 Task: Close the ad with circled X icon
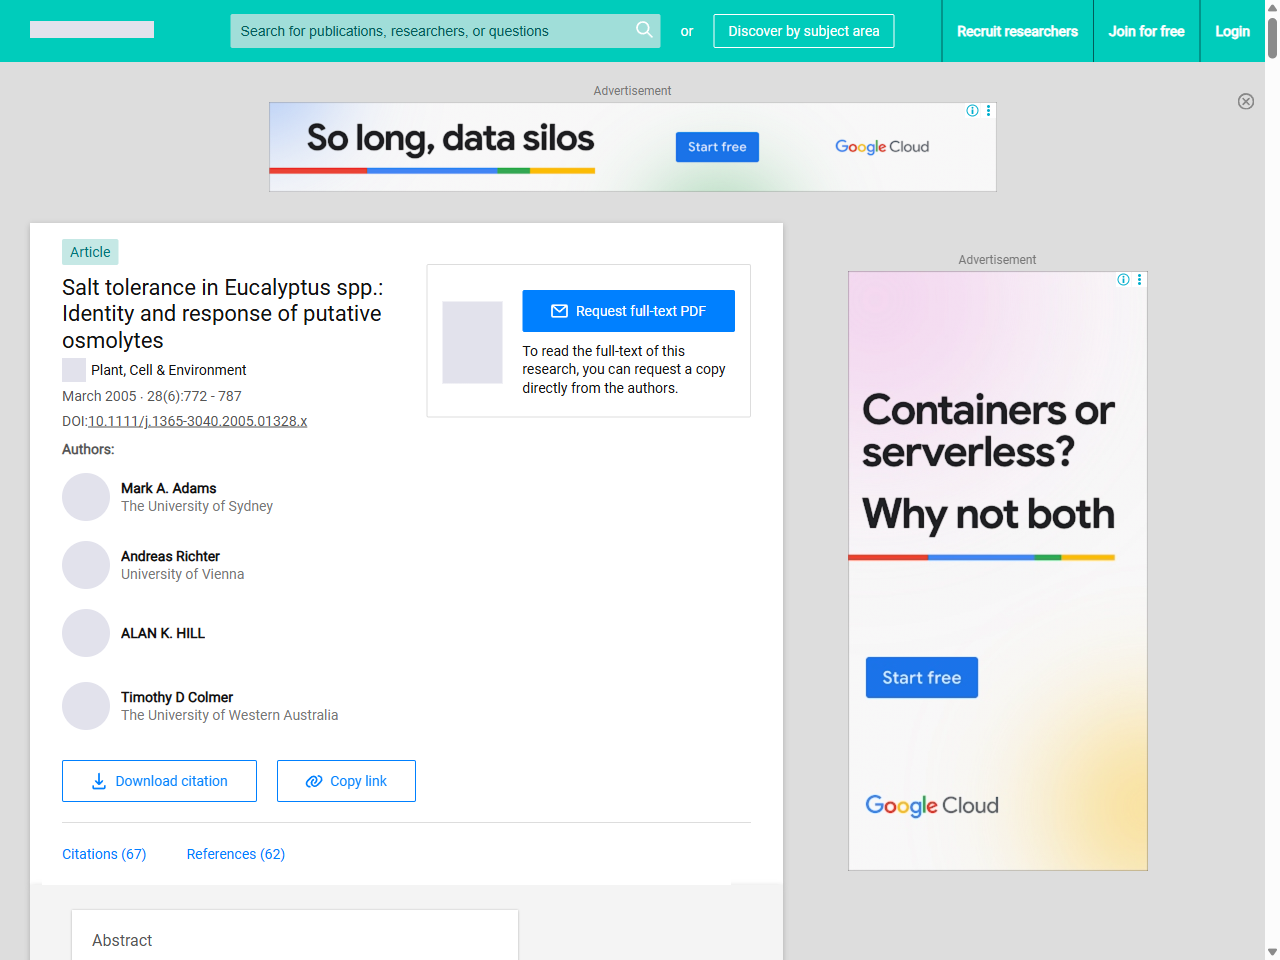[1246, 101]
